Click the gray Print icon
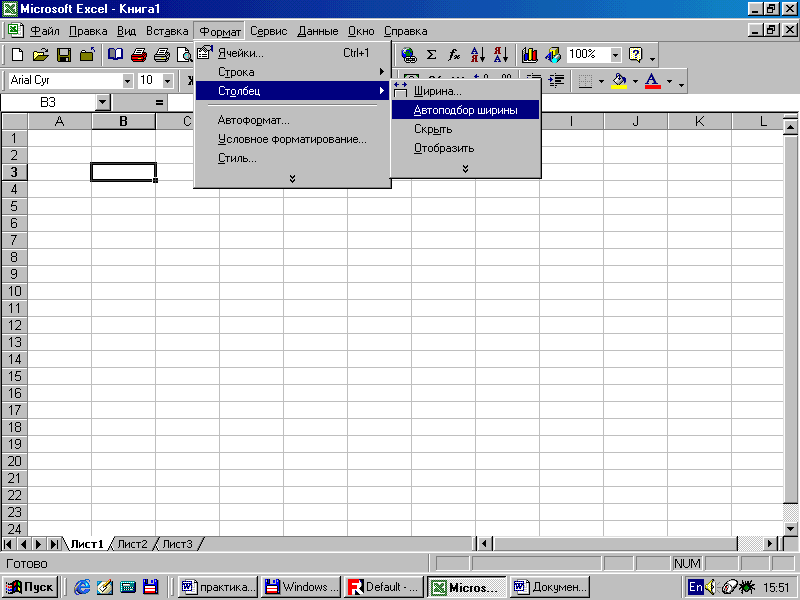Screen dimensions: 800x600 pos(162,55)
